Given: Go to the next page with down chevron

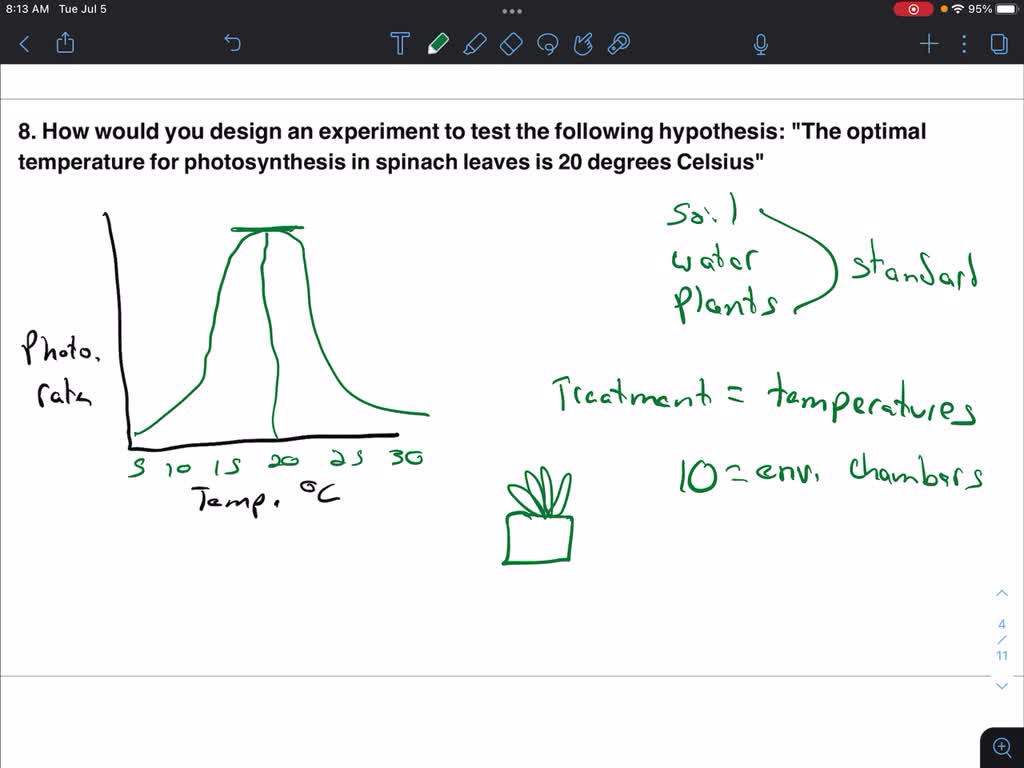Looking at the screenshot, I should [x=1001, y=685].
